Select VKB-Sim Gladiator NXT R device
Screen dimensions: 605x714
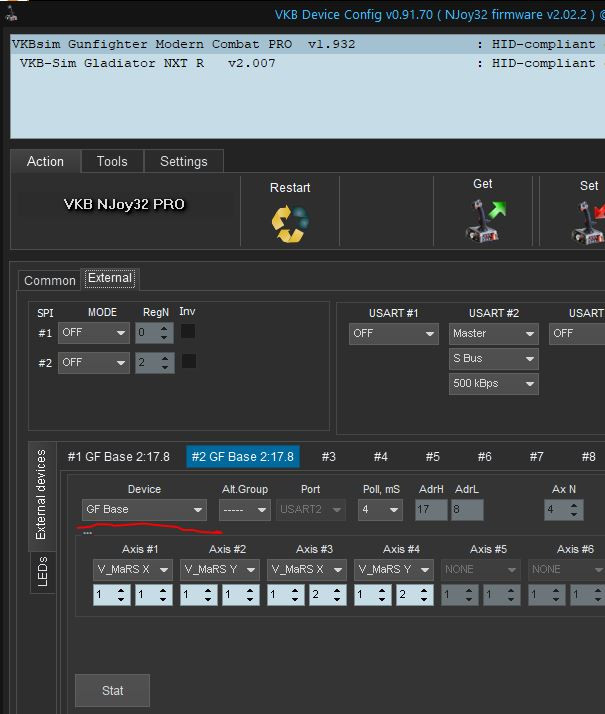pyautogui.click(x=308, y=63)
